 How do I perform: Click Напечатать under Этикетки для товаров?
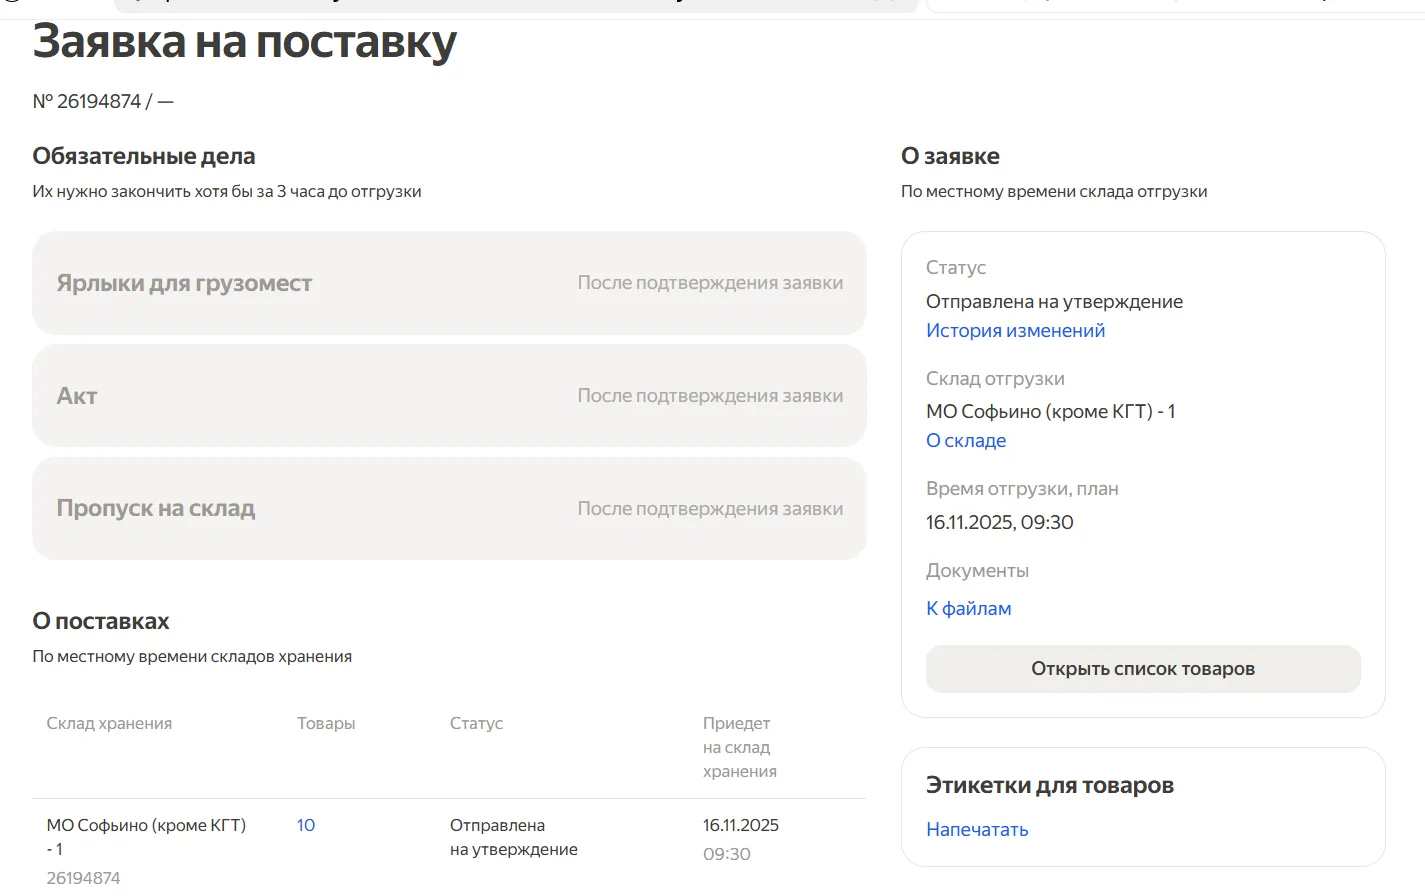coord(977,830)
